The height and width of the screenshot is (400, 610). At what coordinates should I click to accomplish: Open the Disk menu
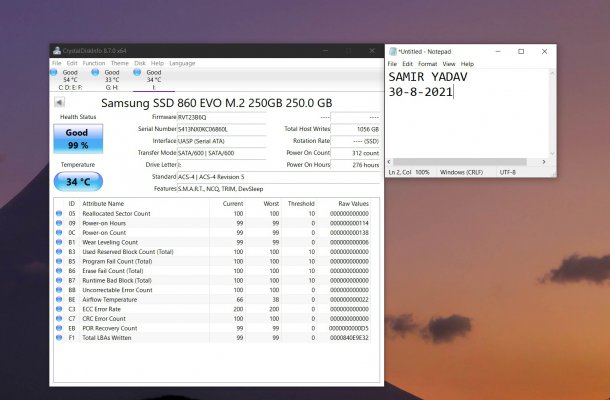pyautogui.click(x=140, y=63)
